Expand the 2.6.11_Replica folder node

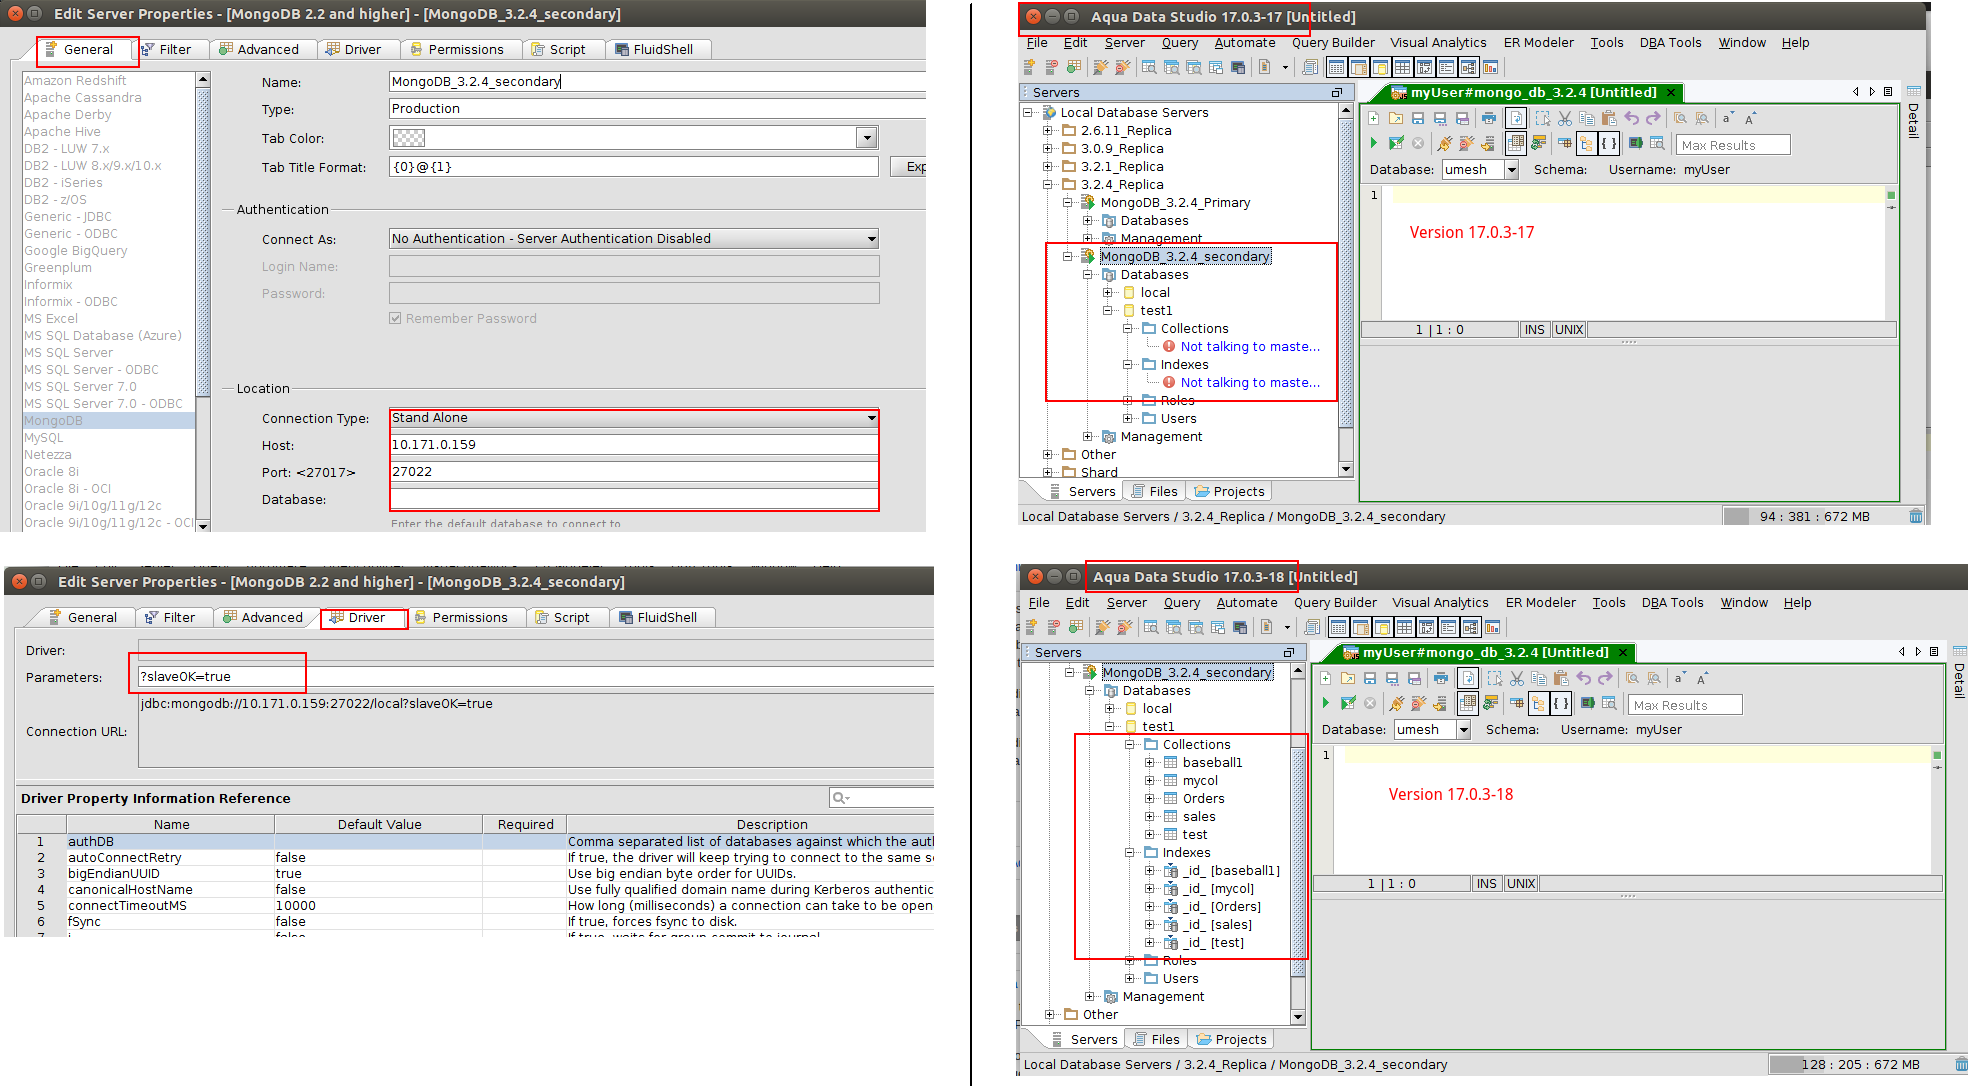tap(1047, 131)
